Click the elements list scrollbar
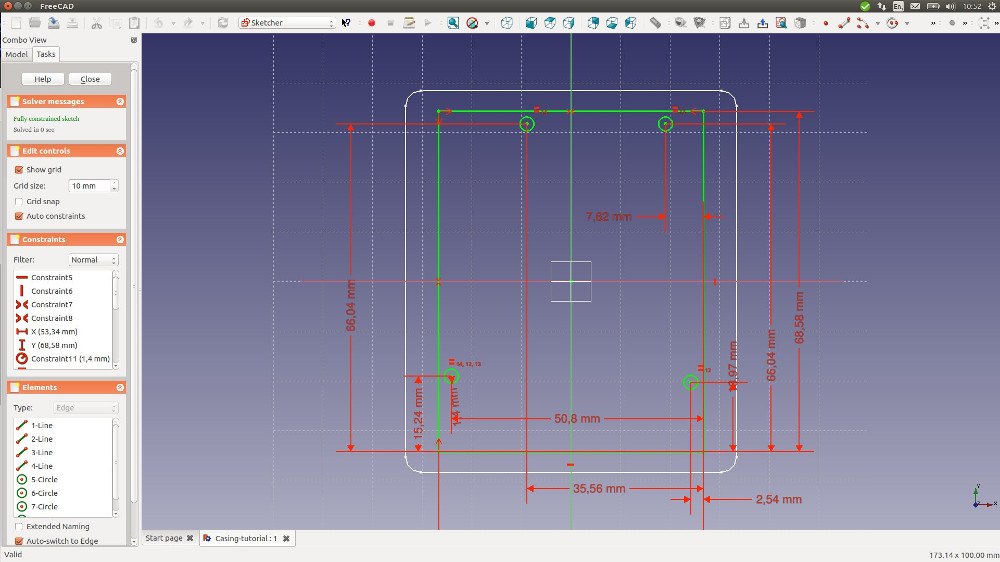1000x562 pixels. [x=115, y=467]
